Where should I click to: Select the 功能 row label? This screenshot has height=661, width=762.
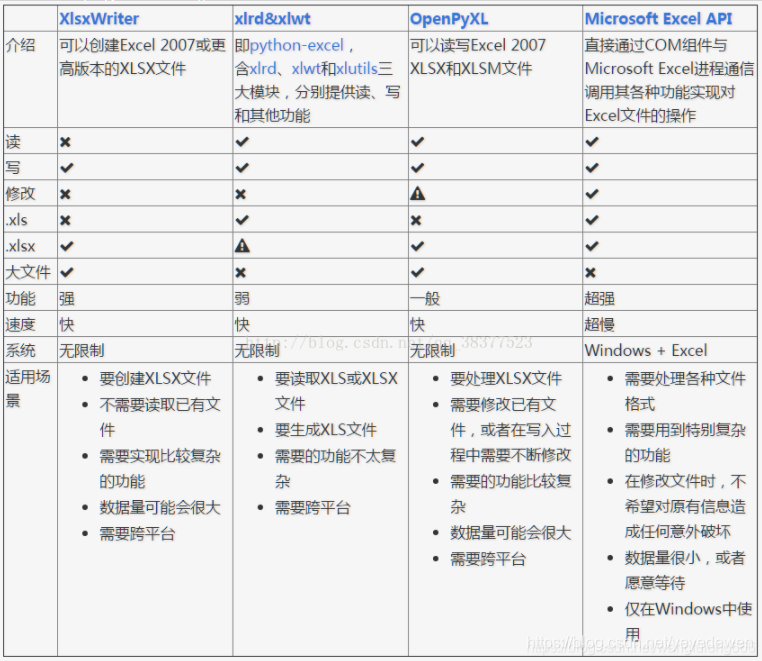pos(20,299)
